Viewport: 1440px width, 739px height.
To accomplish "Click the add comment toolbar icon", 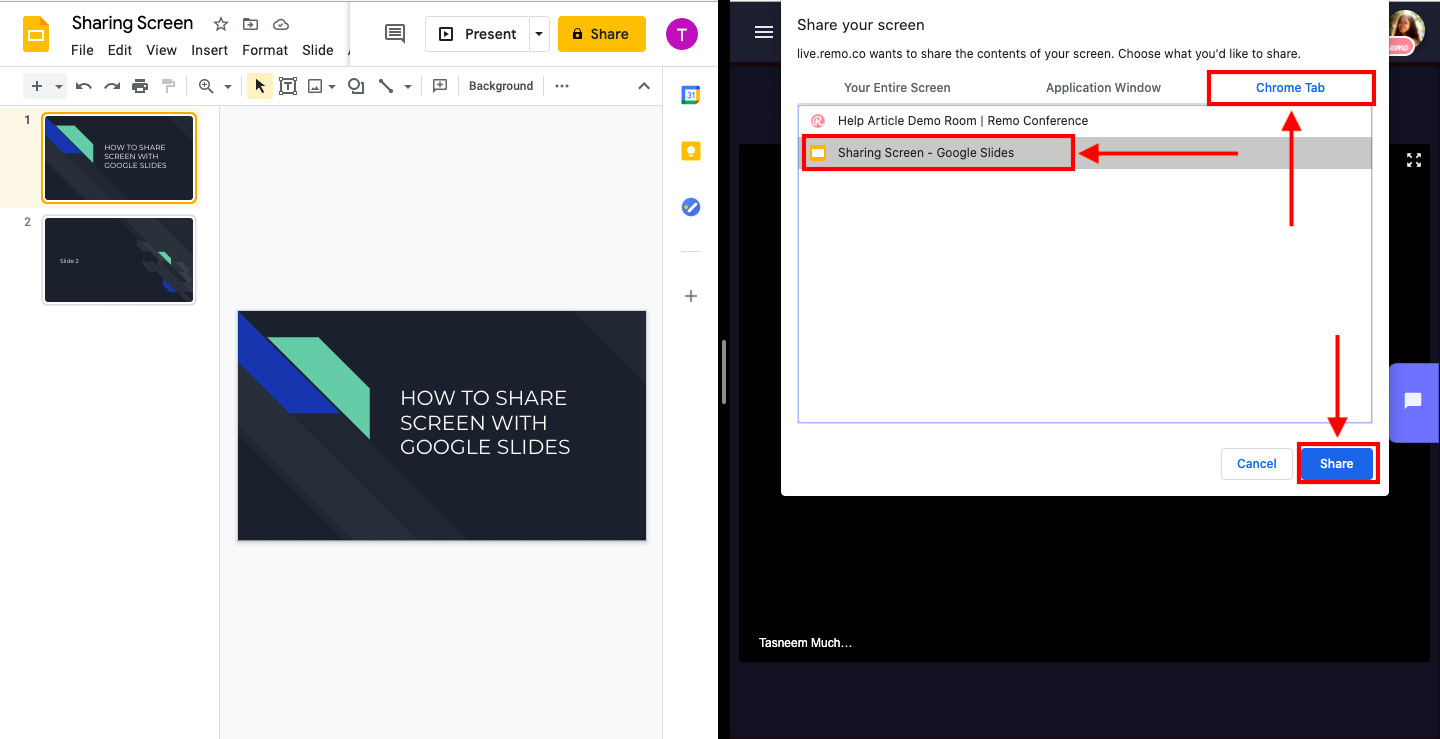I will click(439, 86).
